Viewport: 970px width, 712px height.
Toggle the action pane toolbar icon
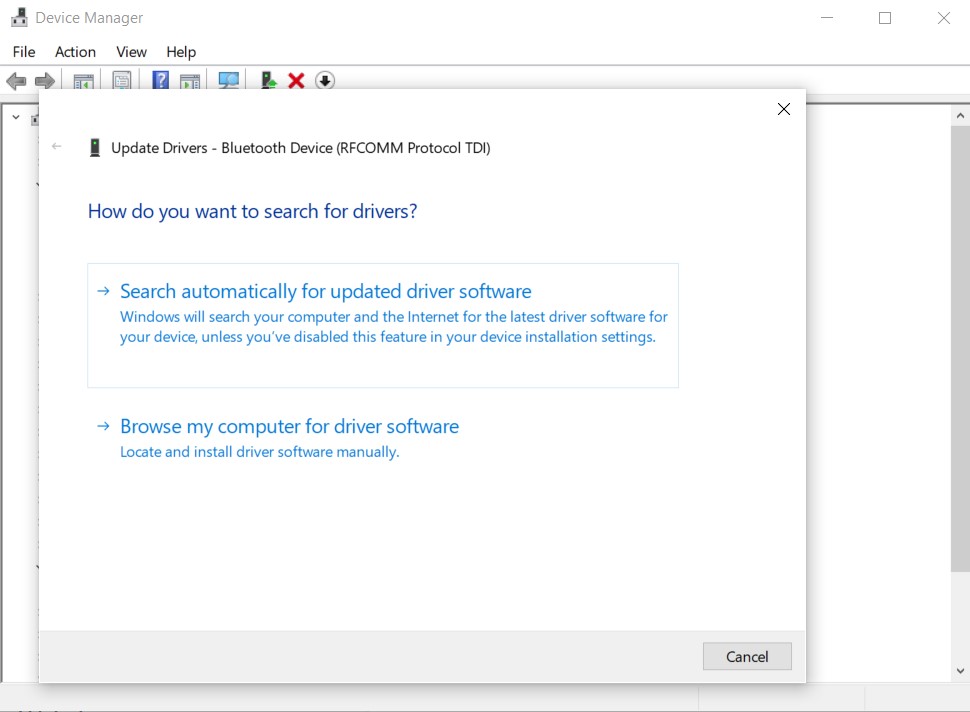click(x=190, y=81)
